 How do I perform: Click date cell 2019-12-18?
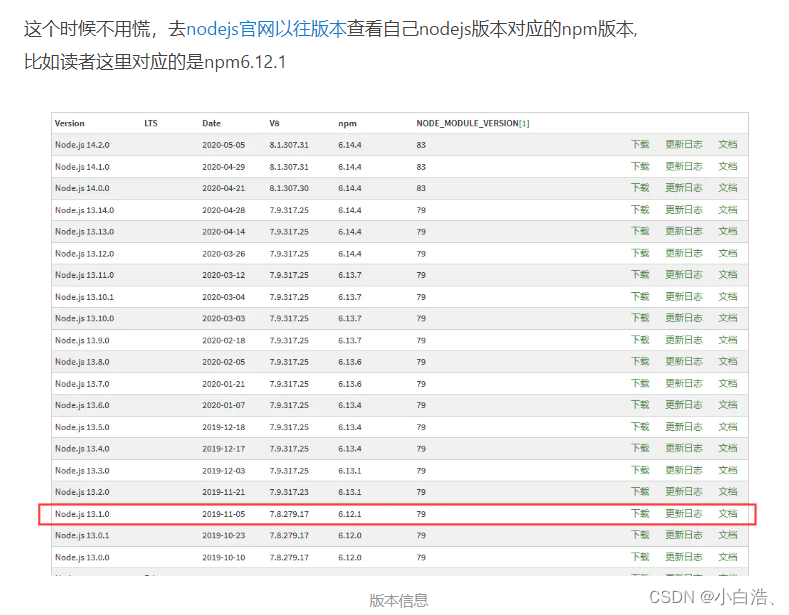(x=223, y=427)
